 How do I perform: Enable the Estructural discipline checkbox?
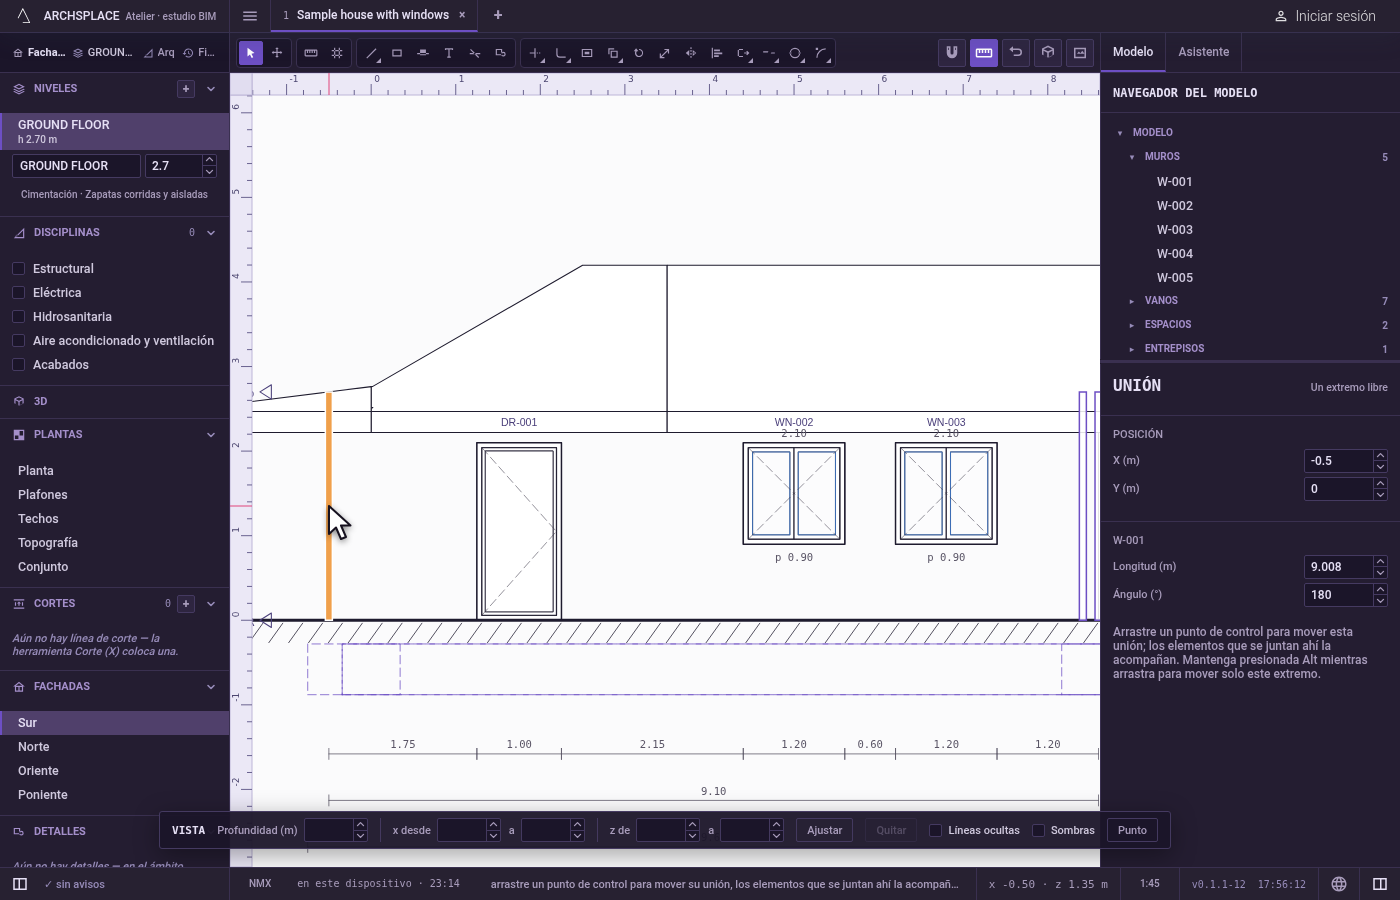18,269
